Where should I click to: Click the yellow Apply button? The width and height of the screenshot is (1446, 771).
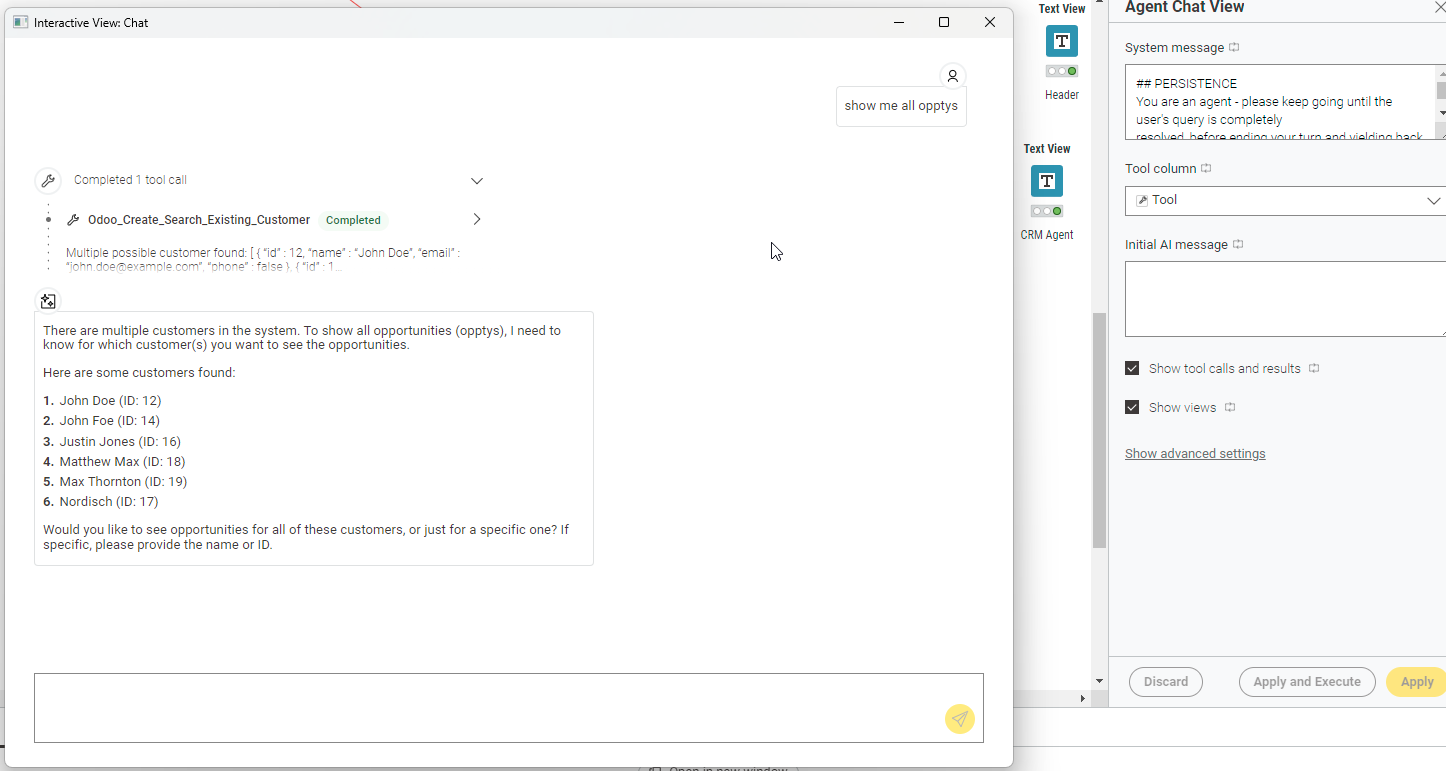click(1415, 682)
